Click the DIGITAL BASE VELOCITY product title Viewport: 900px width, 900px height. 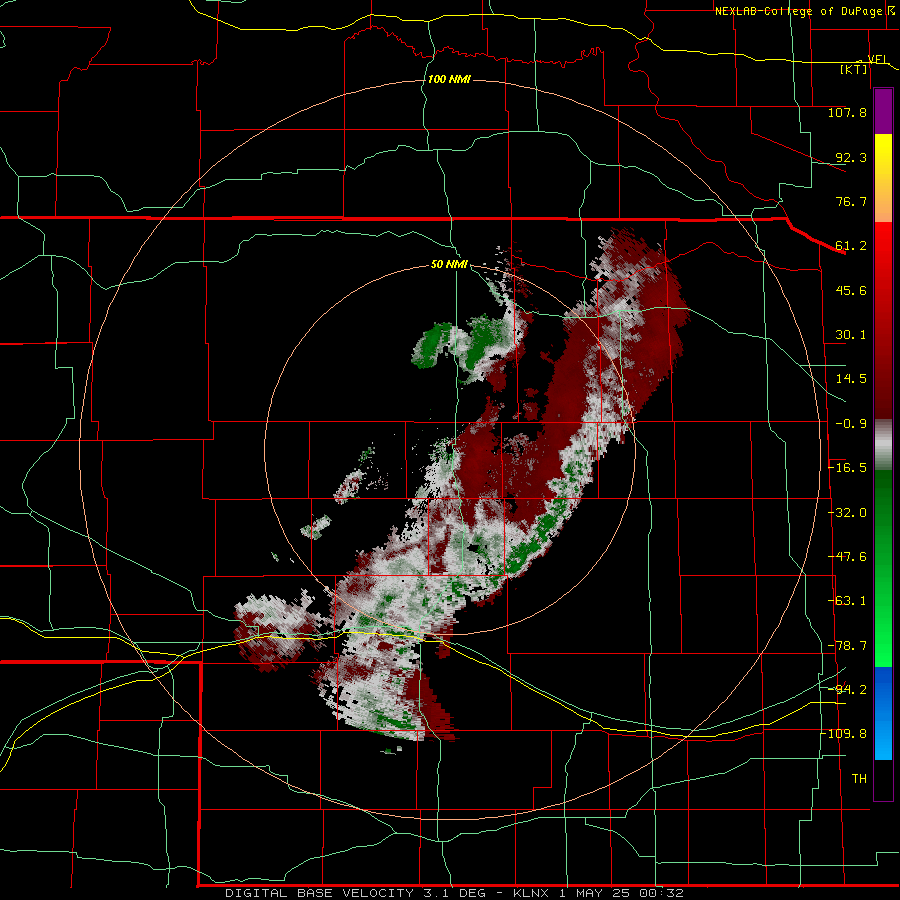[x=319, y=893]
